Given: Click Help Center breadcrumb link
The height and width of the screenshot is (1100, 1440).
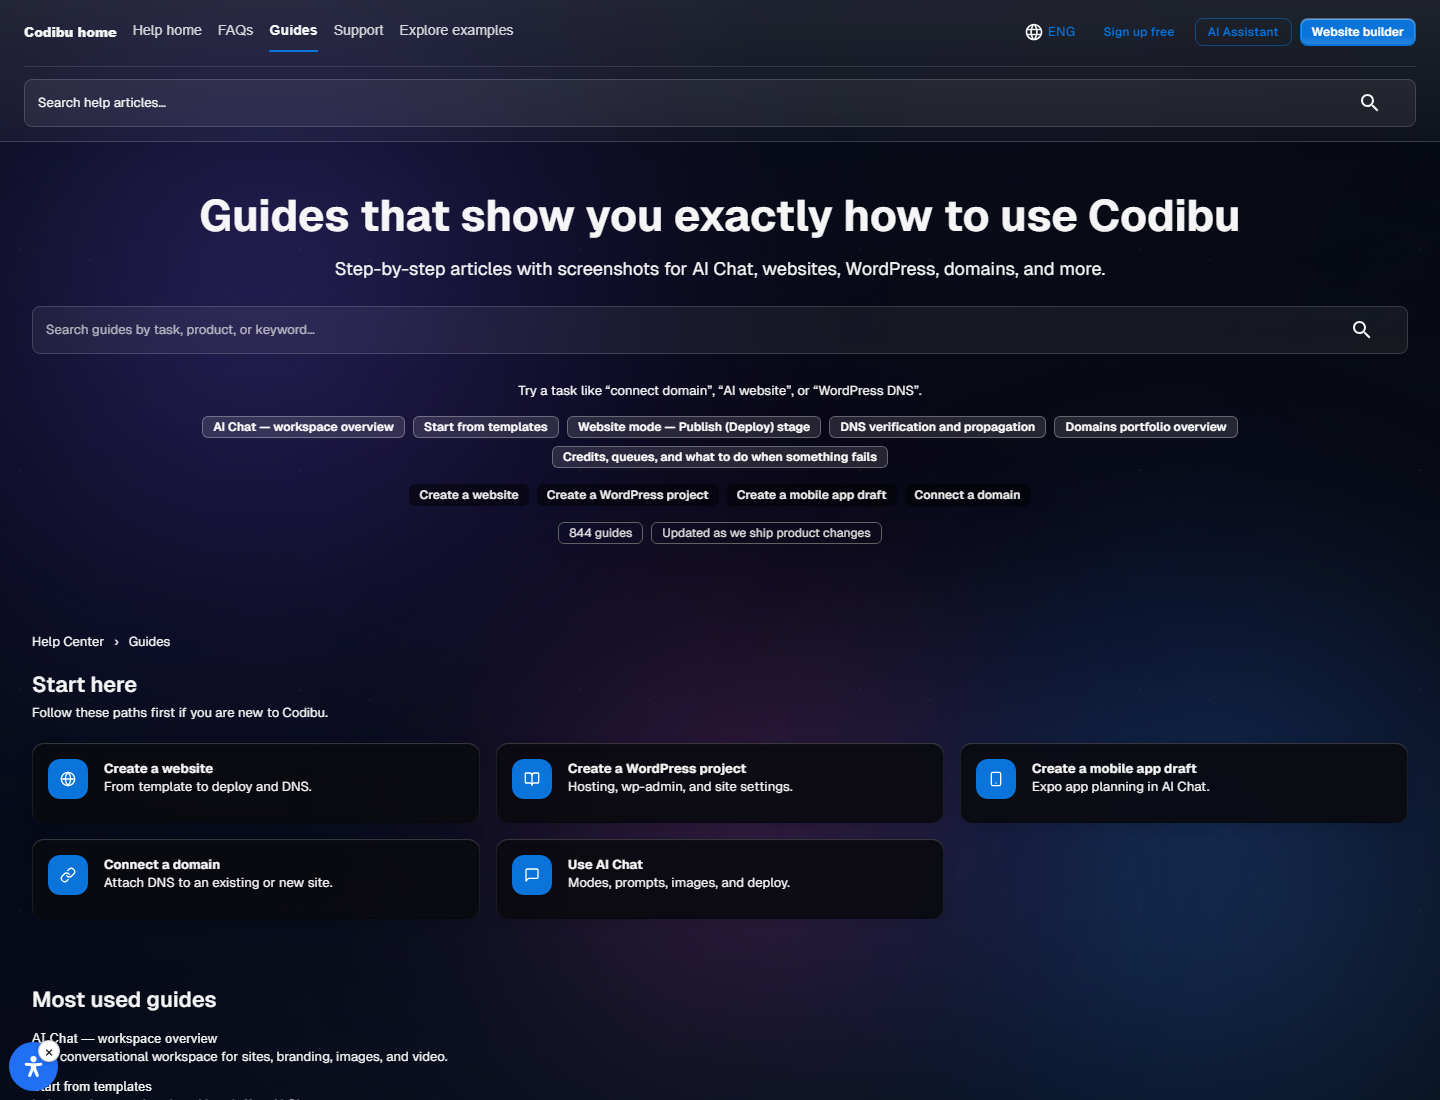Looking at the screenshot, I should pyautogui.click(x=68, y=642).
